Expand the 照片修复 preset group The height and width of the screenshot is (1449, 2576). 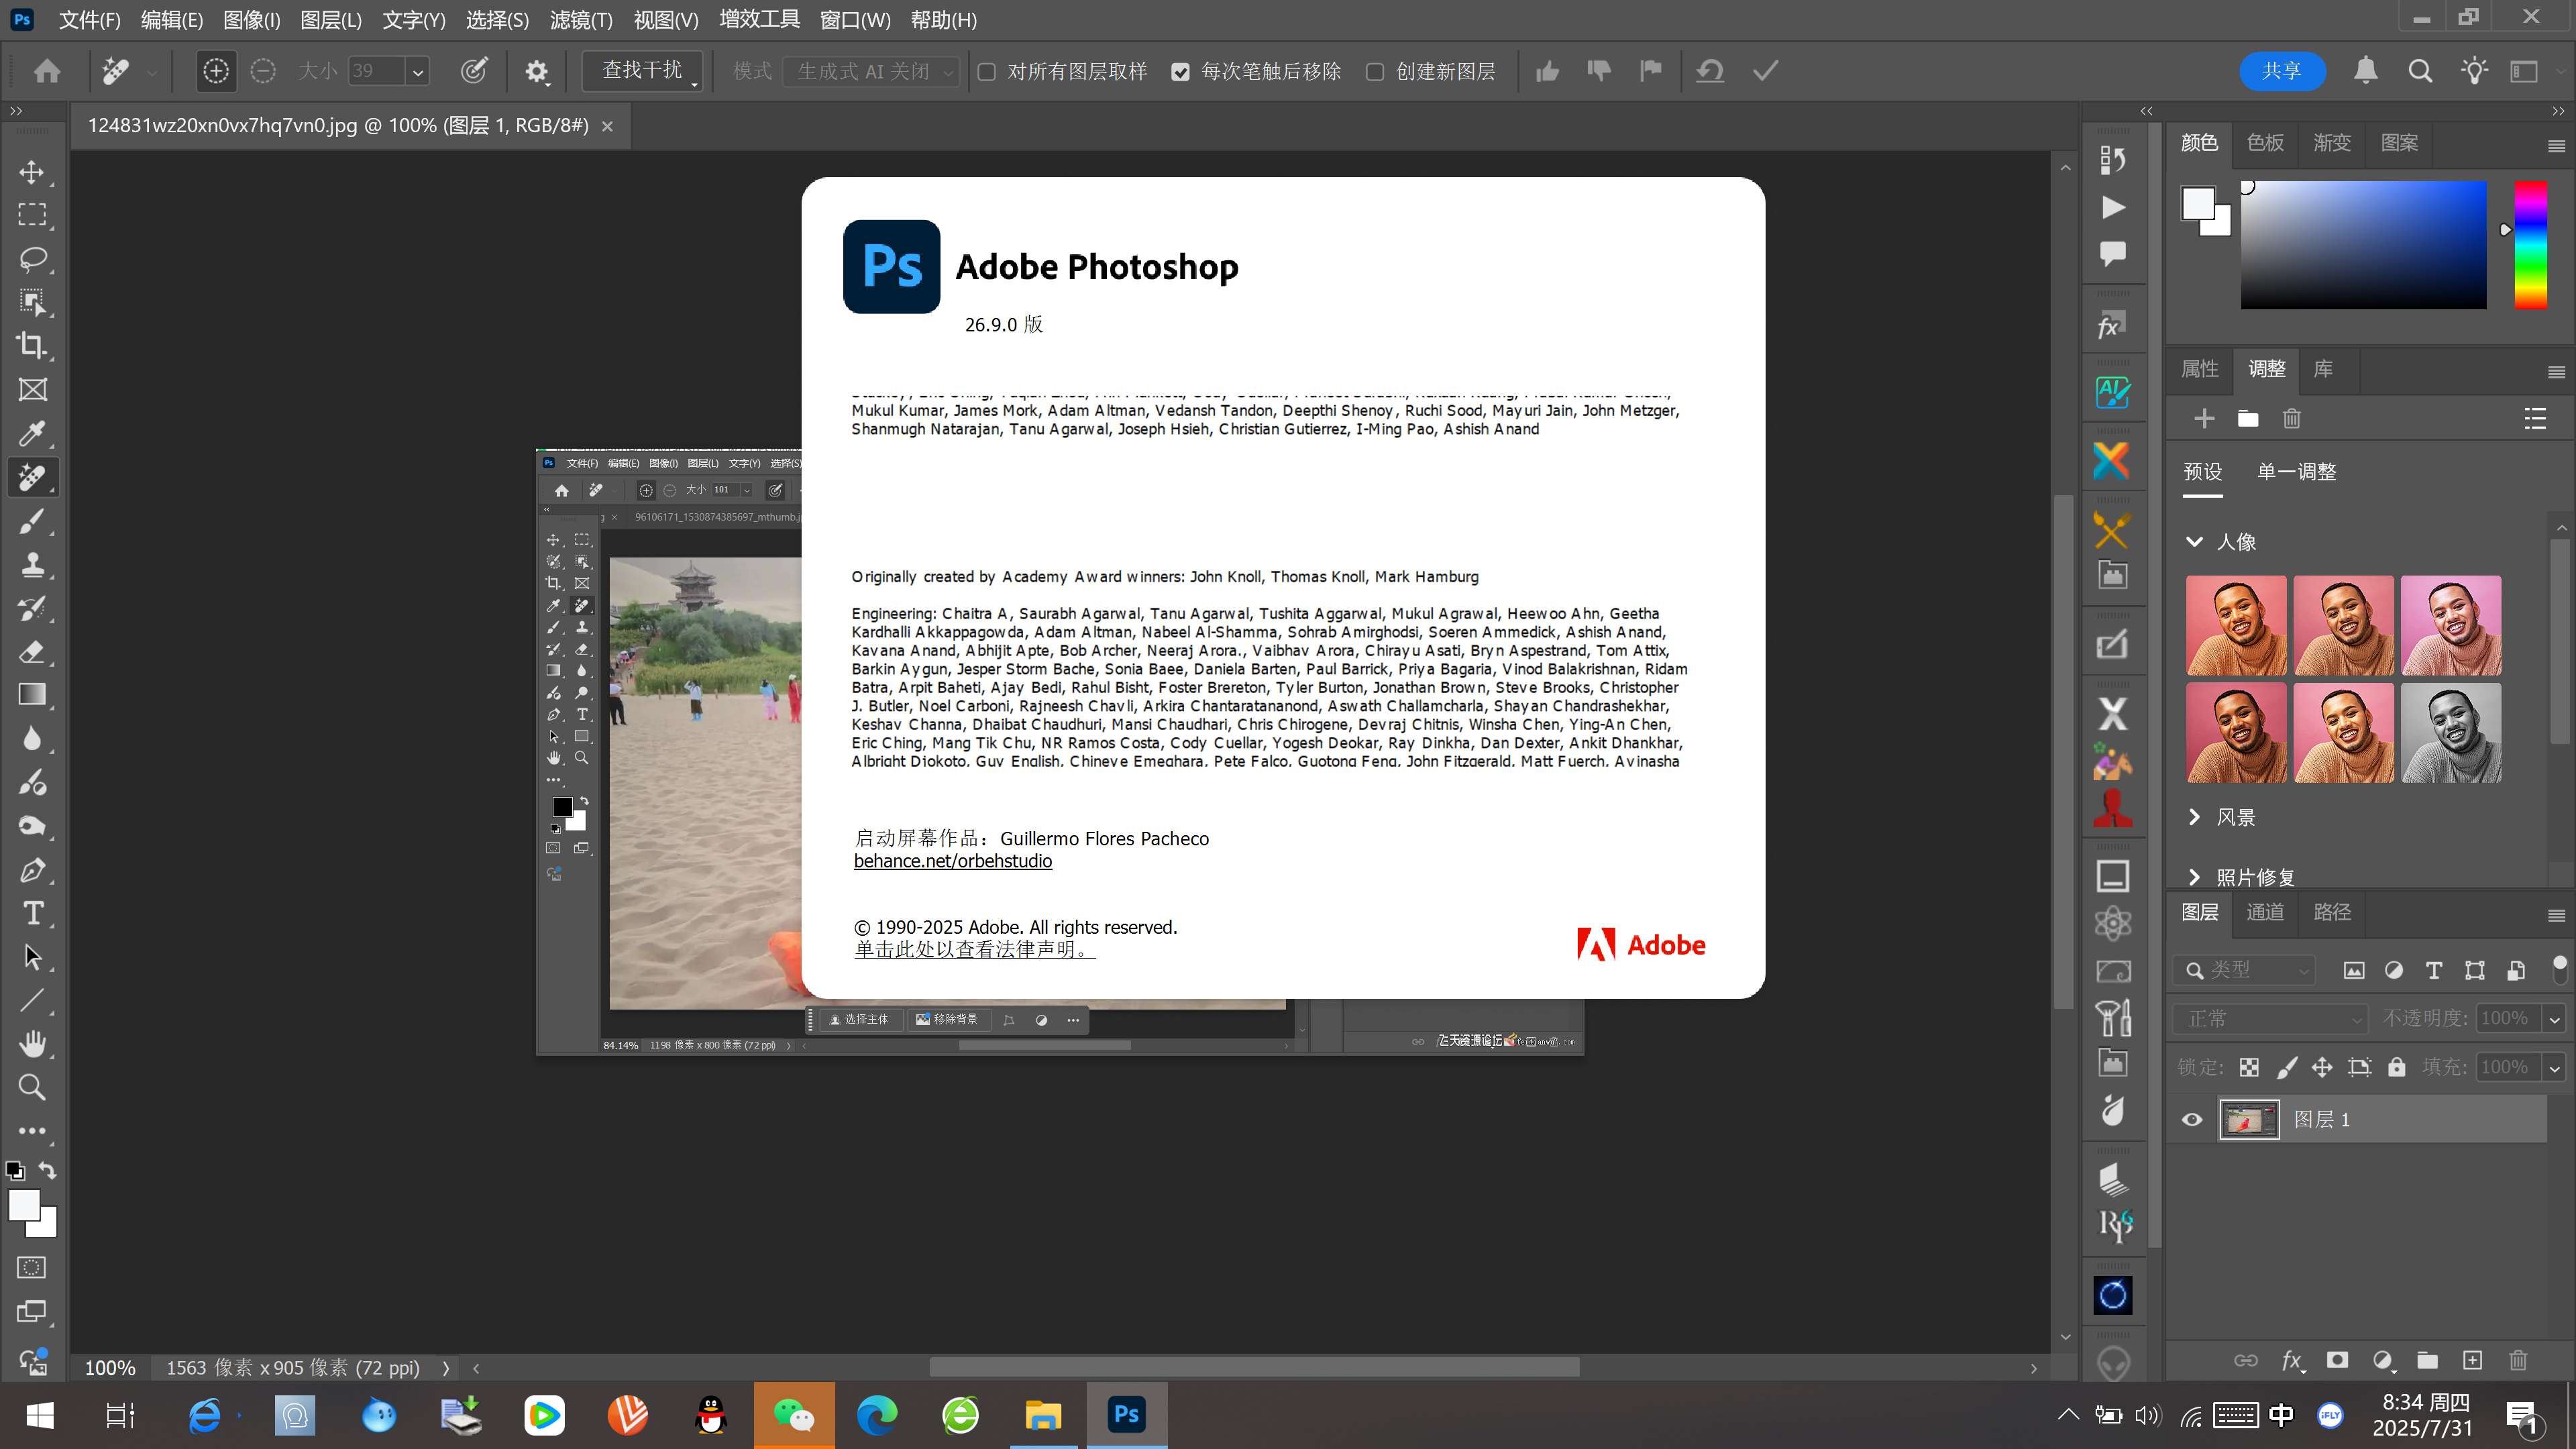coord(2194,877)
